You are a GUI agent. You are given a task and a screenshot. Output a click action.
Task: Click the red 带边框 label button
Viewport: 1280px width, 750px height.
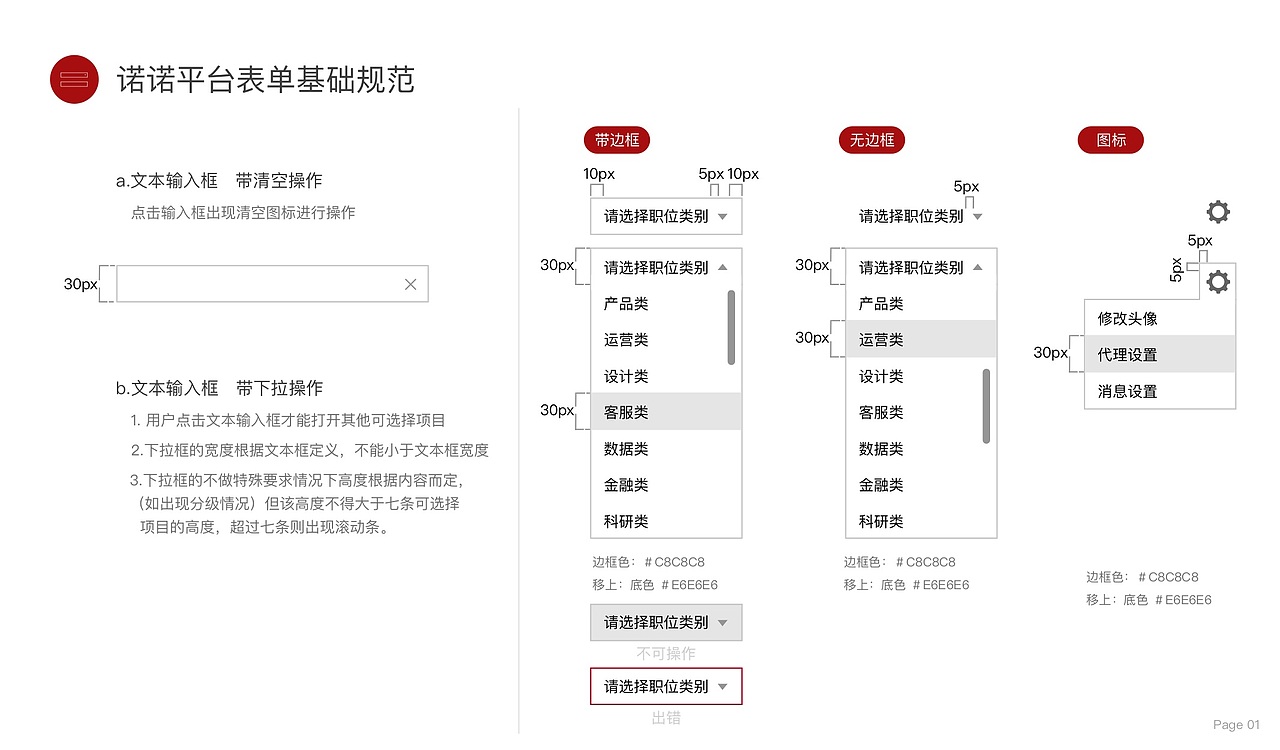coord(616,140)
